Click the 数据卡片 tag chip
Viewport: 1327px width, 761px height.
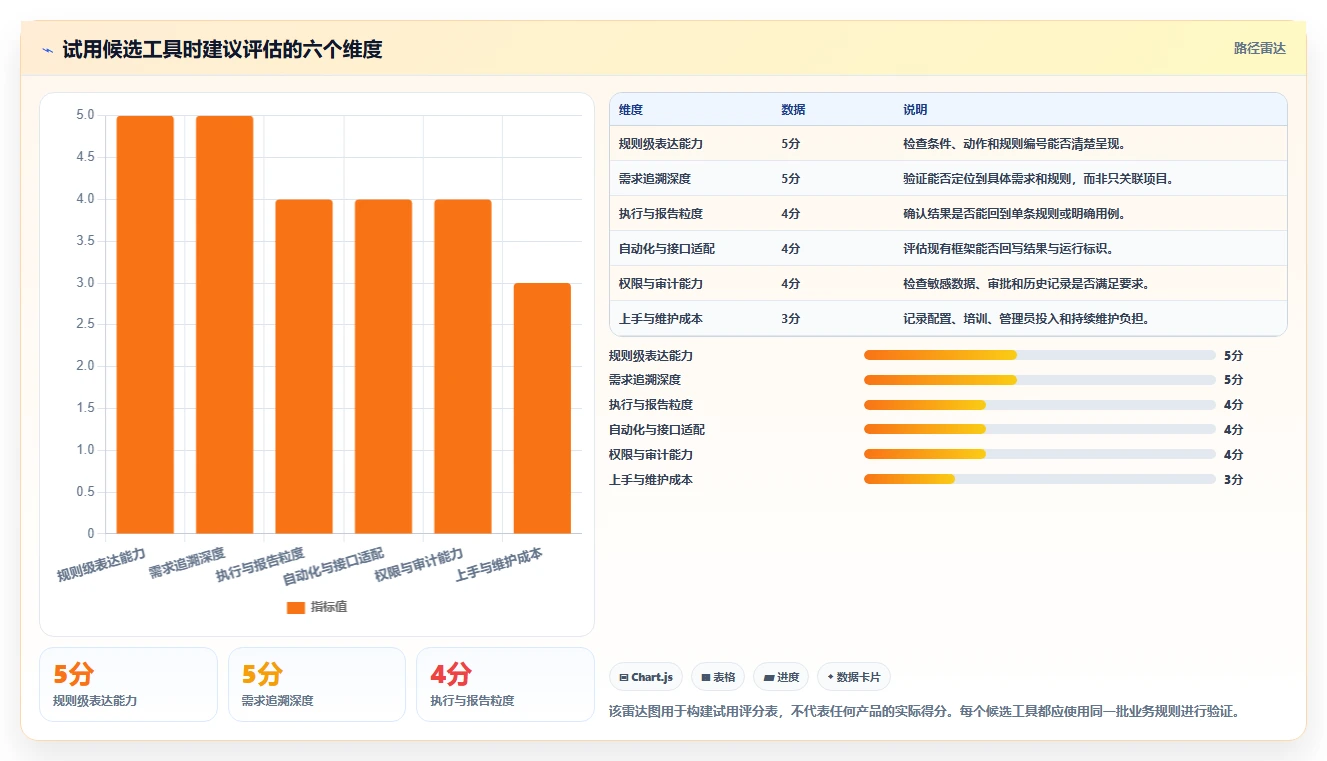pyautogui.click(x=853, y=677)
